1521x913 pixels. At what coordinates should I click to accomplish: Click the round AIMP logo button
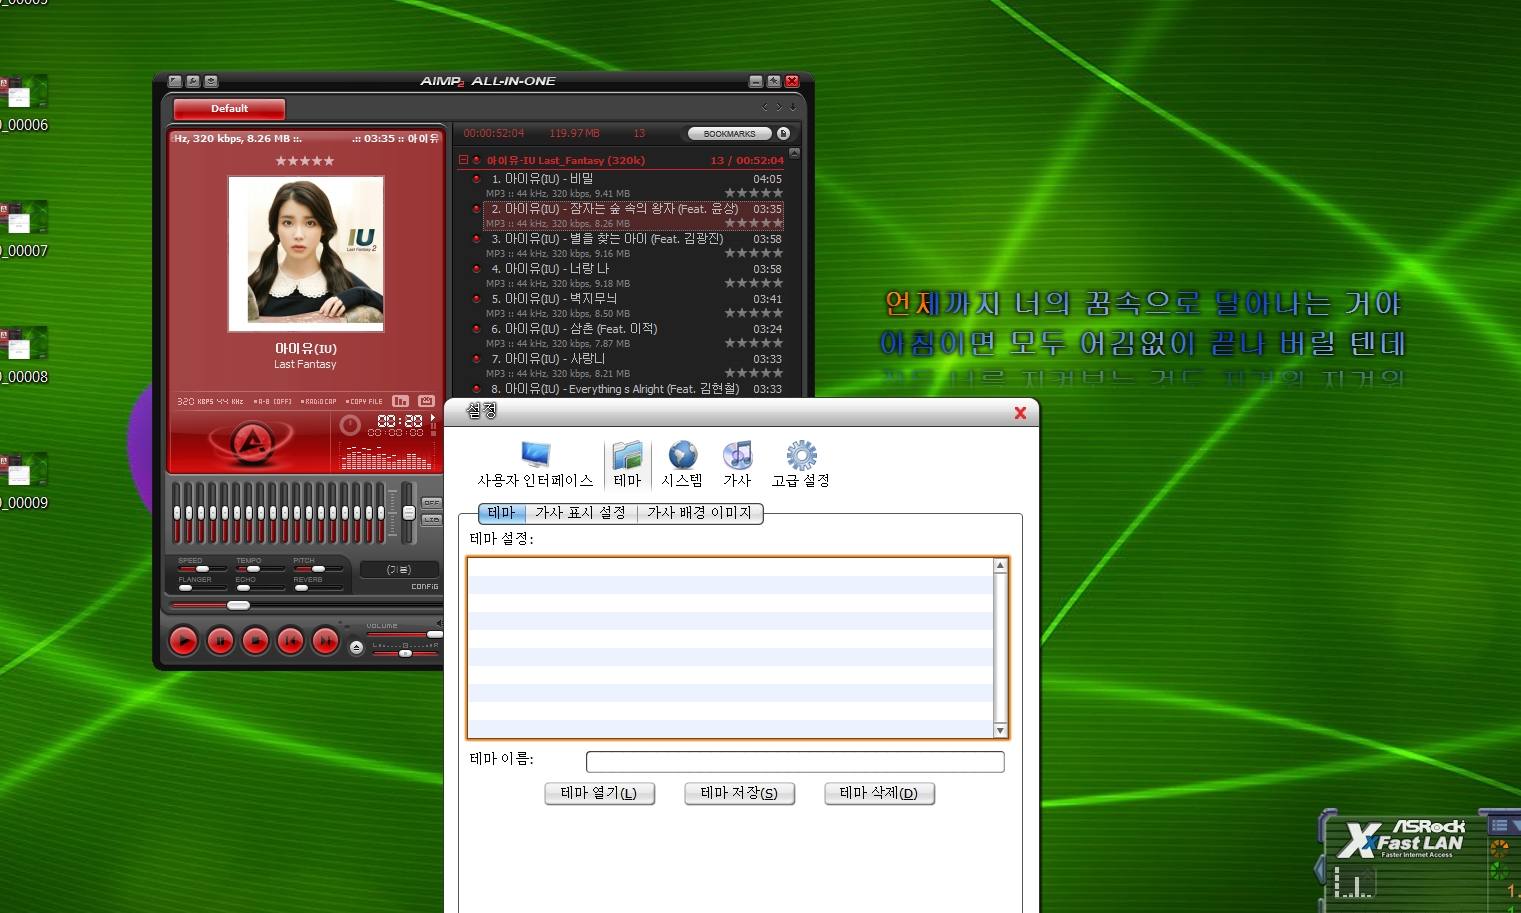pyautogui.click(x=252, y=441)
